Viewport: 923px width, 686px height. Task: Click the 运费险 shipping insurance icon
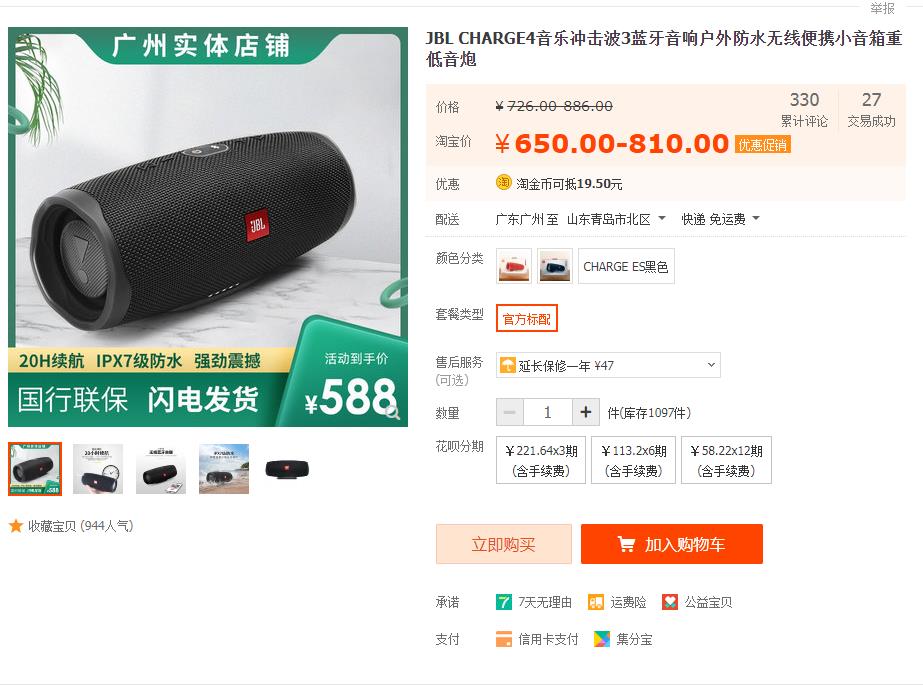[596, 602]
